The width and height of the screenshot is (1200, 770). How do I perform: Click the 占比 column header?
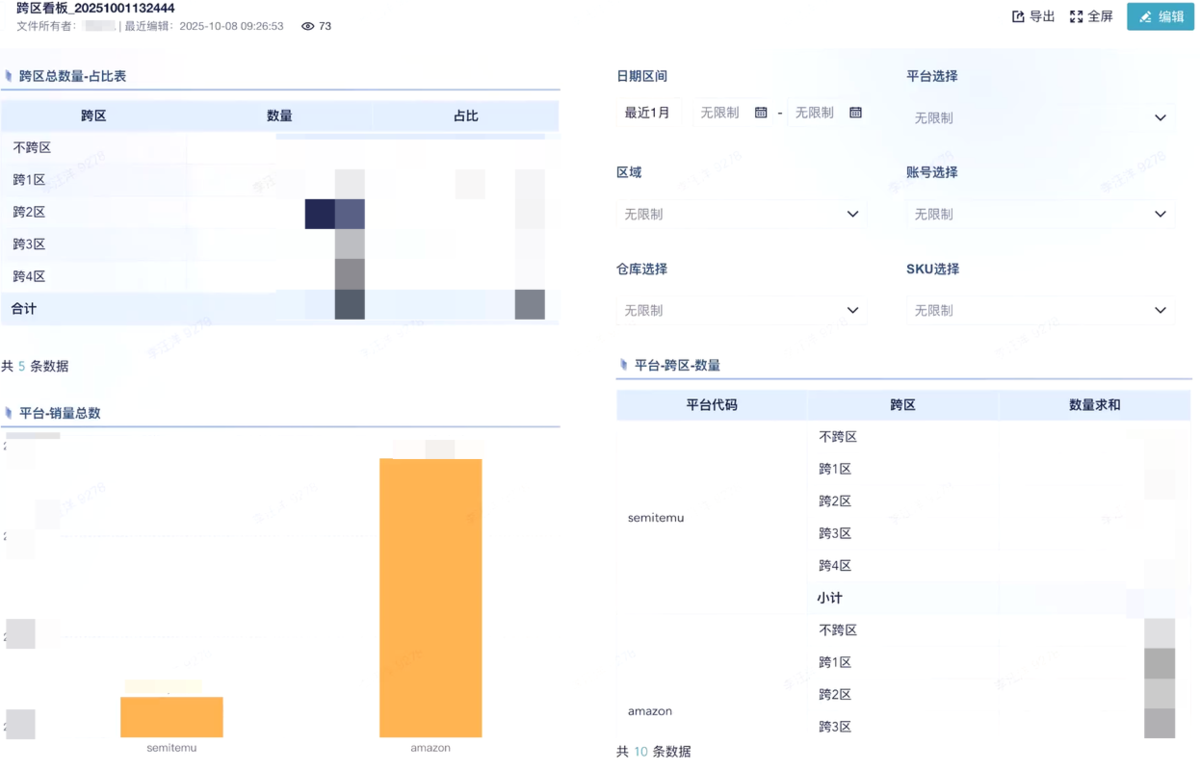click(465, 116)
